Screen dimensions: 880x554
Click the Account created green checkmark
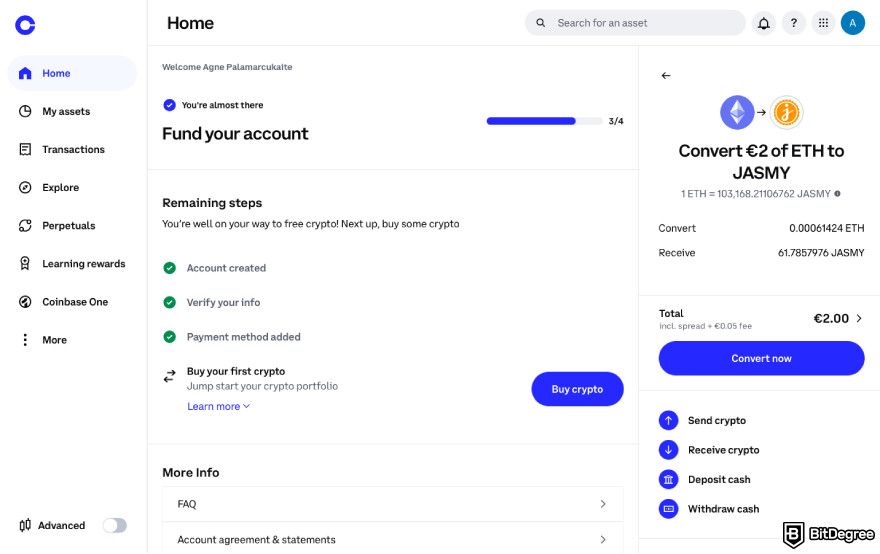pyautogui.click(x=169, y=268)
